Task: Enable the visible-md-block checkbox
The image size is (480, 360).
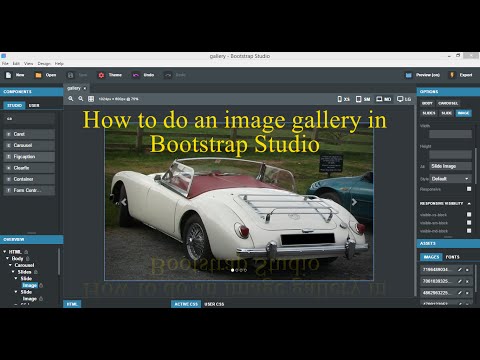Action: coord(469,231)
